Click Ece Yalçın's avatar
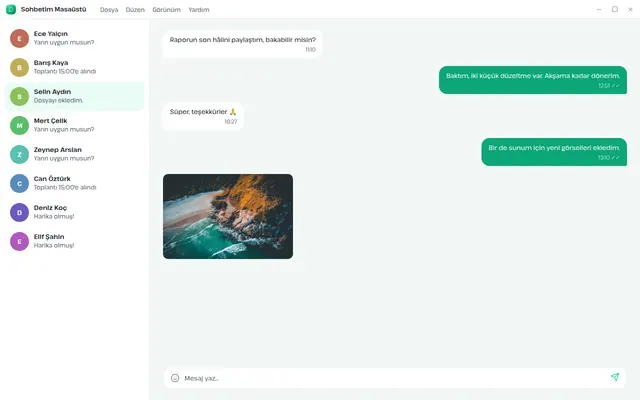 coord(19,38)
